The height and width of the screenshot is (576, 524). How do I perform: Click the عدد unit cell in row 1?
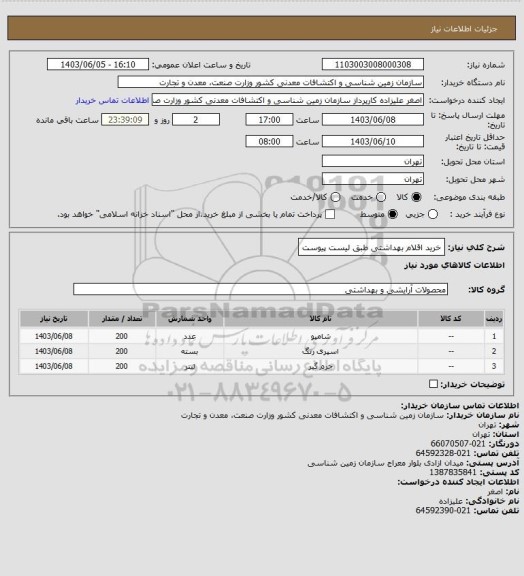(x=190, y=336)
